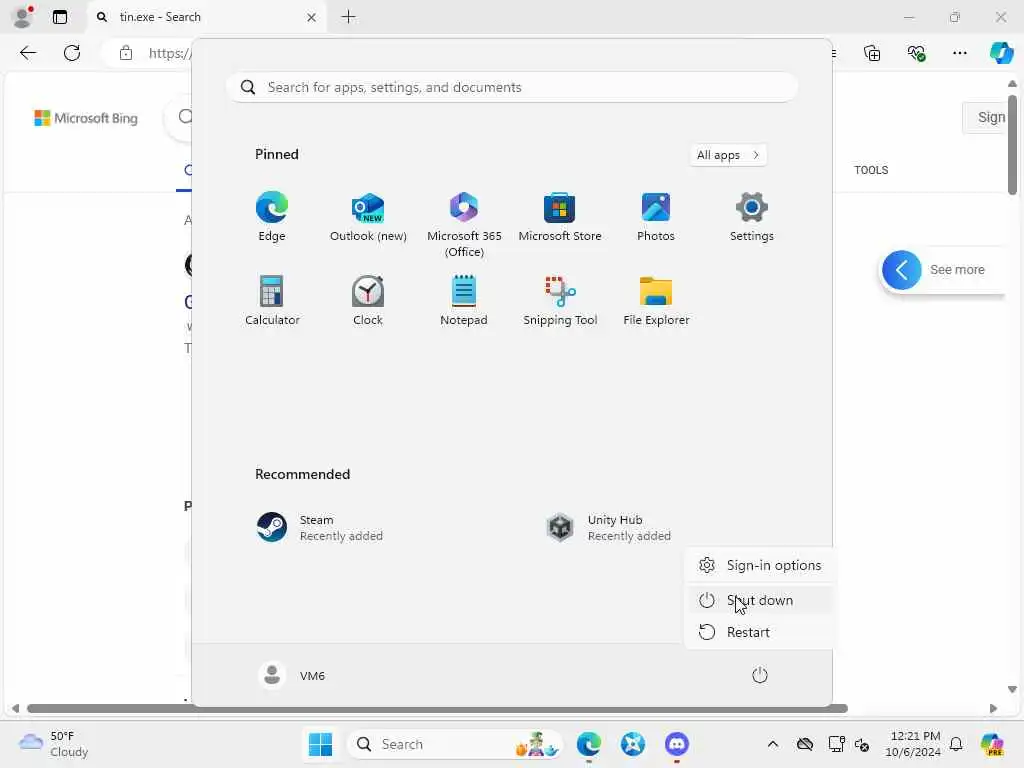Open Bing TOOLS option
The width and height of the screenshot is (1024, 768).
coord(871,170)
